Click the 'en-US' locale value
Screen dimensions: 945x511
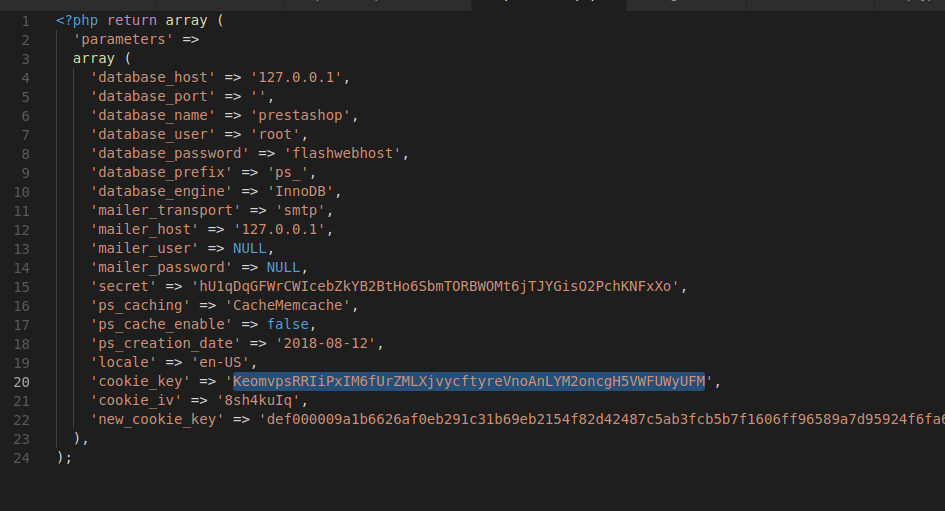[x=220, y=362]
